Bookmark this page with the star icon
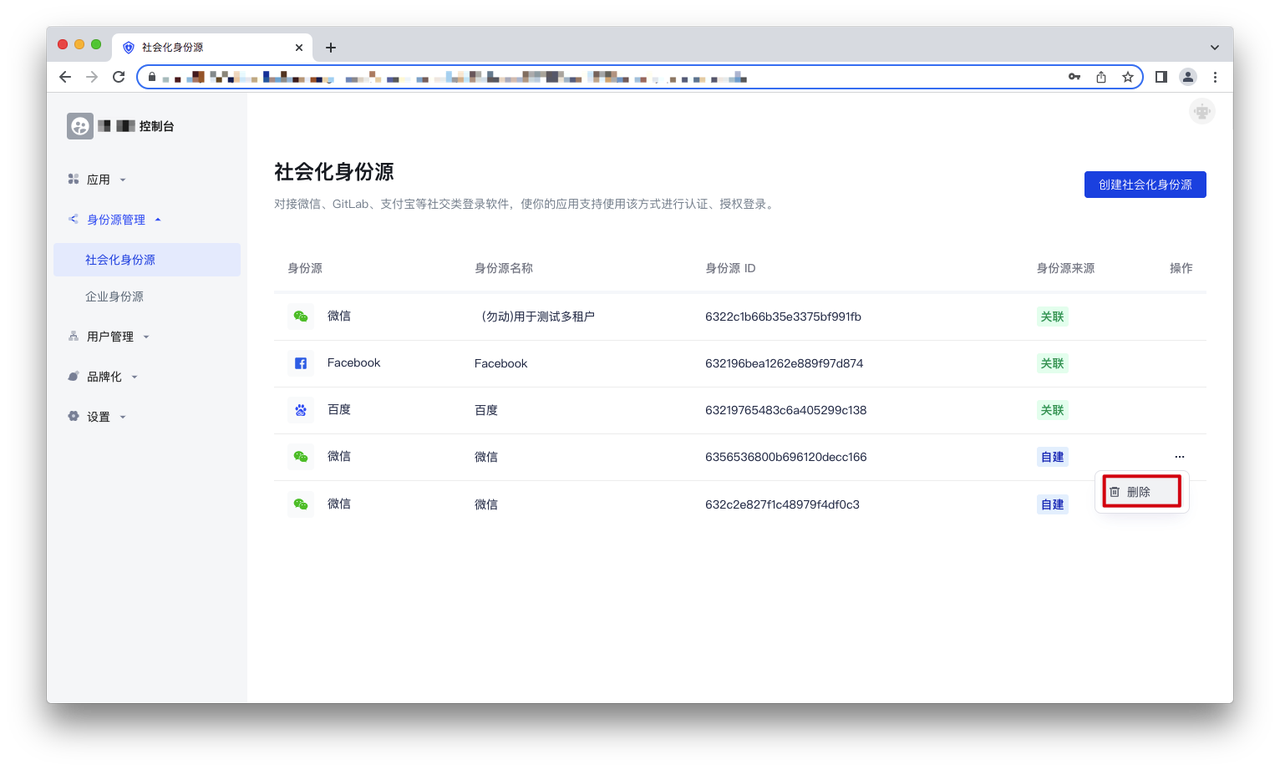The image size is (1280, 770). (x=1128, y=77)
